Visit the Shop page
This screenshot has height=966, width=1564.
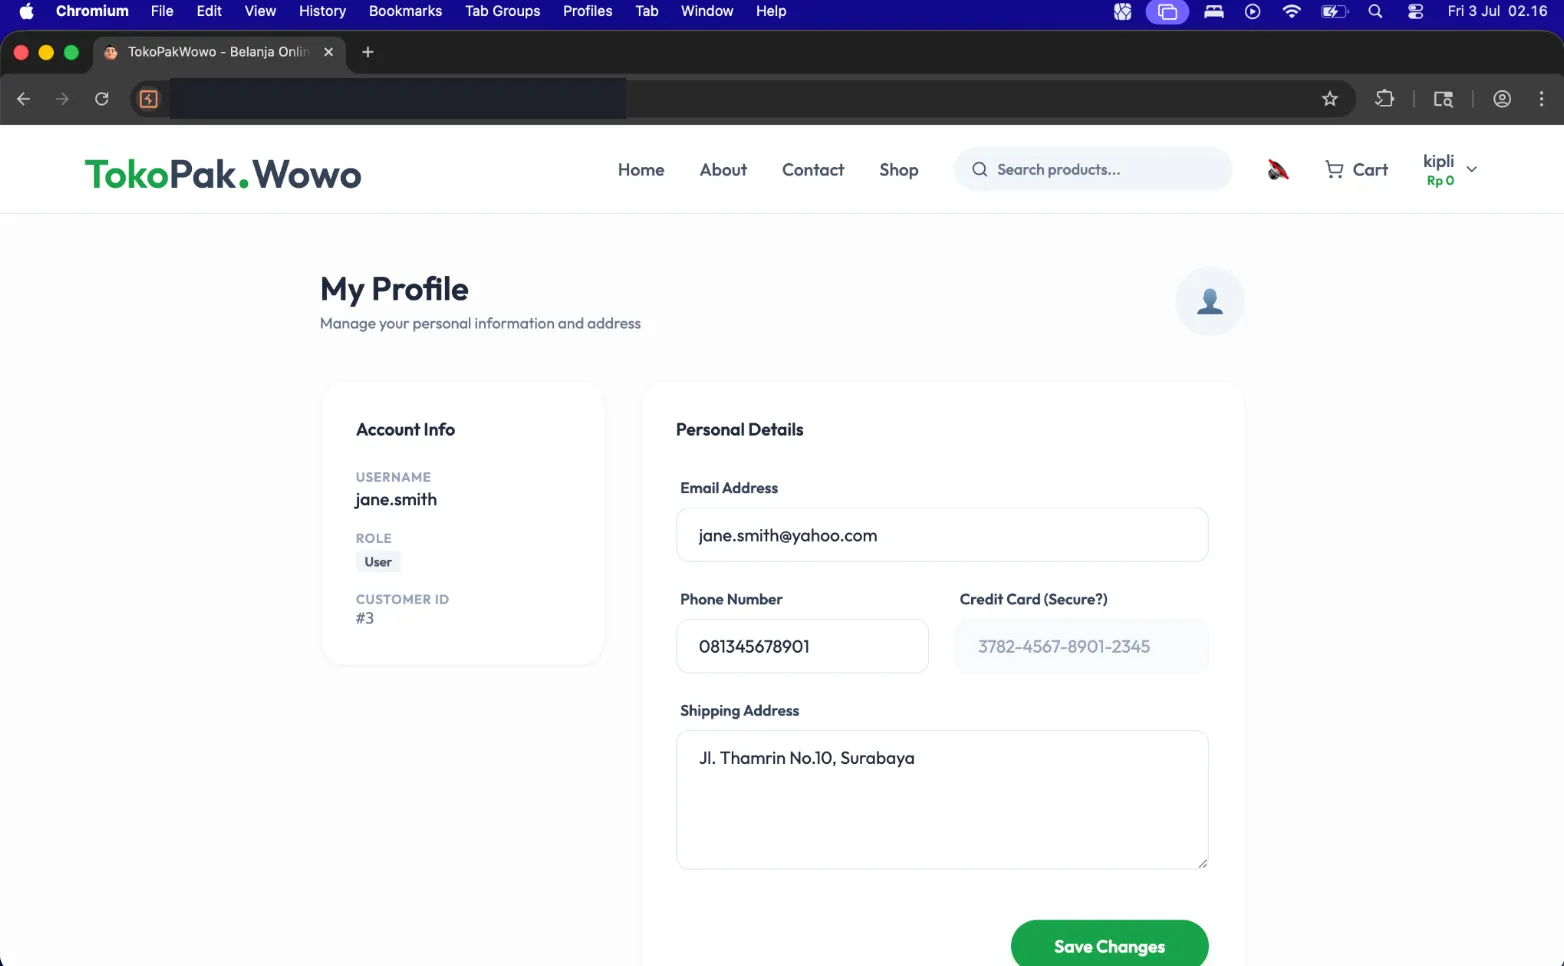899,170
